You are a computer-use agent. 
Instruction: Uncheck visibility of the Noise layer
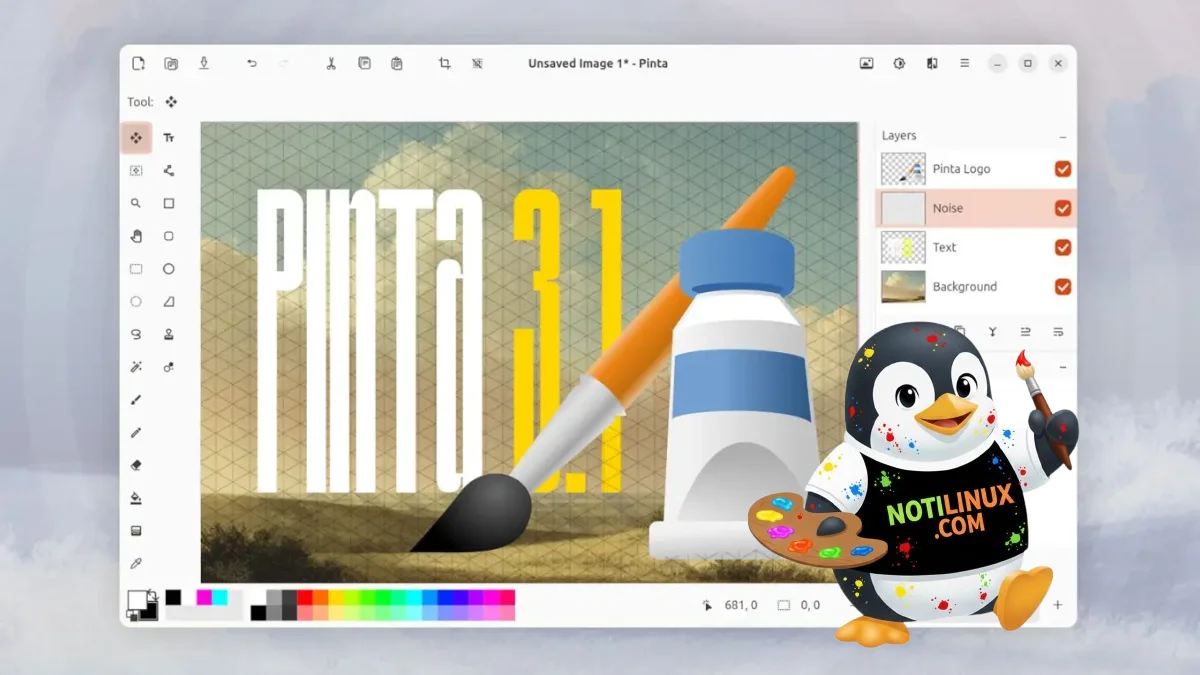pos(1062,208)
